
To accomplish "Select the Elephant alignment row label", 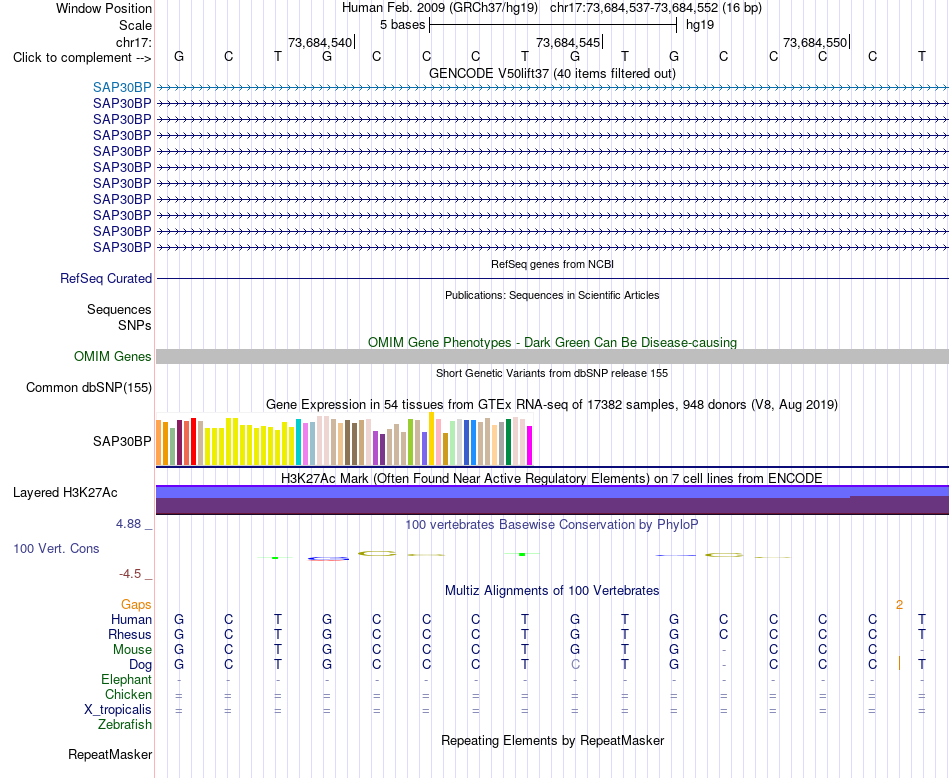I will coord(127,679).
